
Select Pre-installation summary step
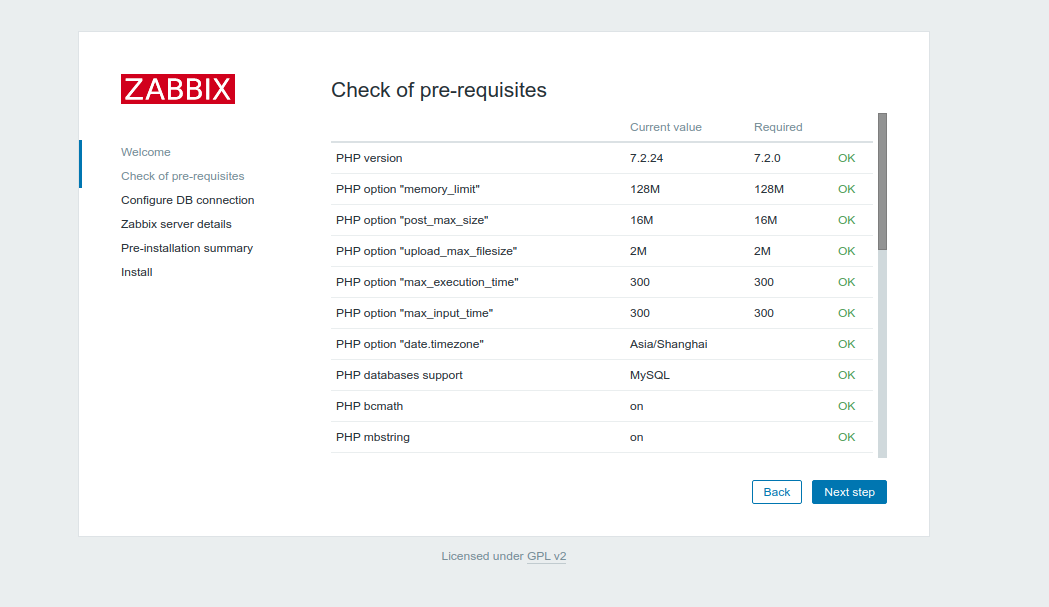187,248
